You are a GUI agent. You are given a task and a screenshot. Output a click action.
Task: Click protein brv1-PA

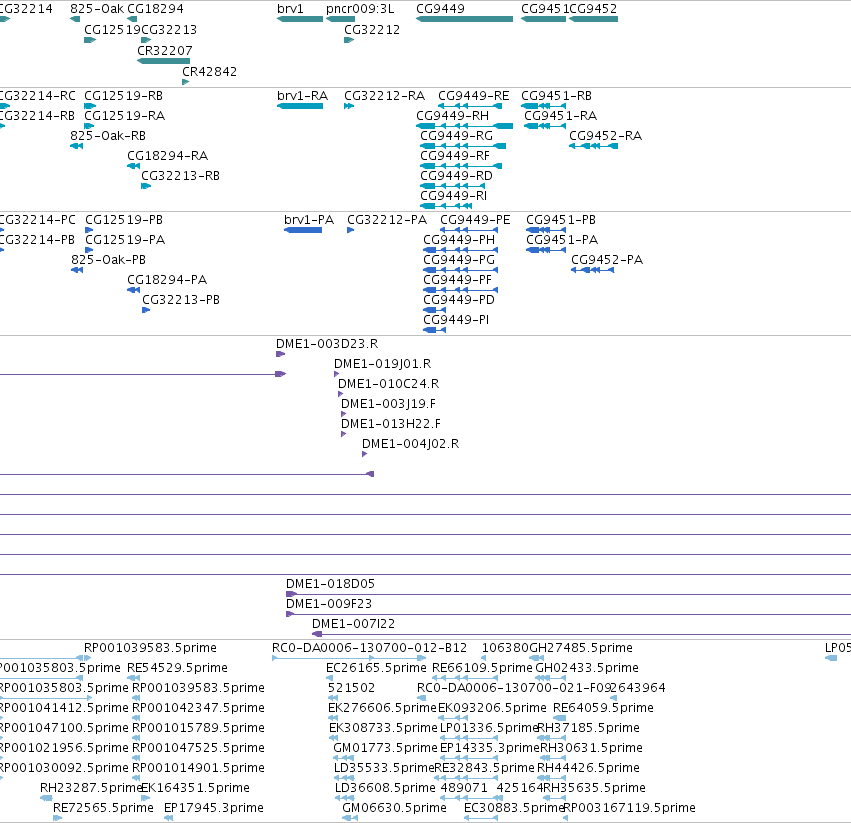[303, 230]
